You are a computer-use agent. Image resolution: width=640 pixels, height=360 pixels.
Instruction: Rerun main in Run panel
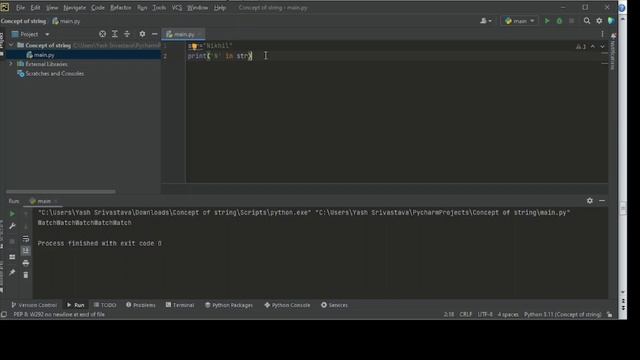pos(12,213)
